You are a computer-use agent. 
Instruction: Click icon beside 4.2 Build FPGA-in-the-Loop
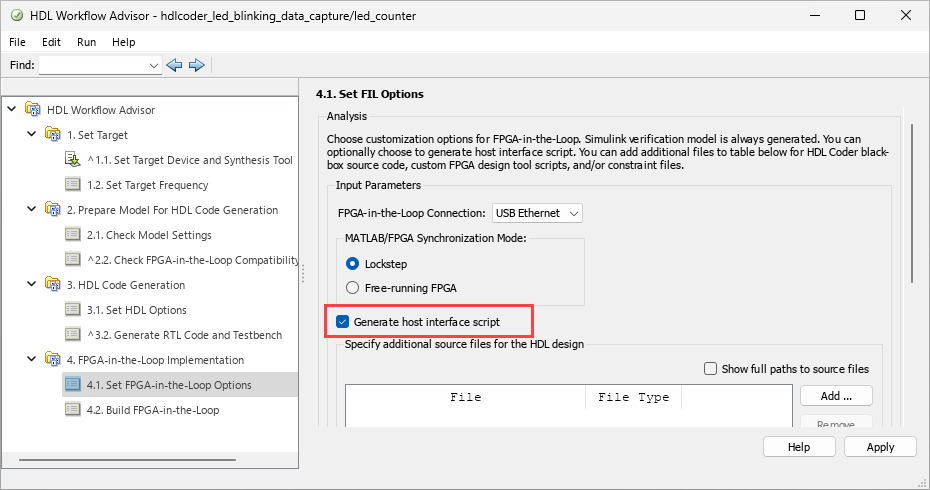click(x=72, y=409)
